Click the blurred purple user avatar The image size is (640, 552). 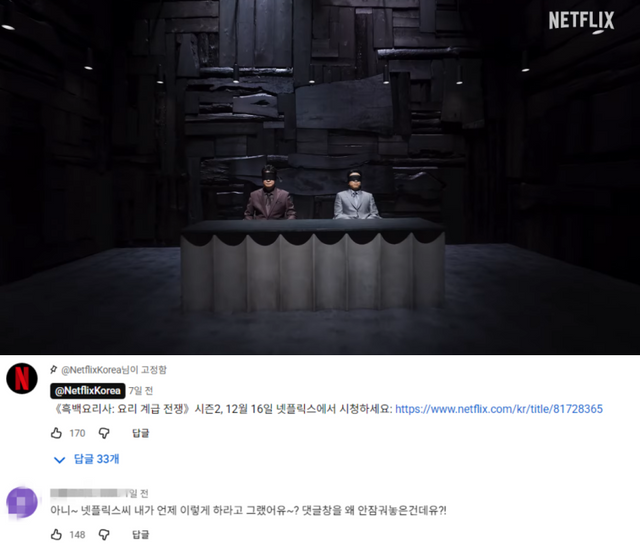22,502
